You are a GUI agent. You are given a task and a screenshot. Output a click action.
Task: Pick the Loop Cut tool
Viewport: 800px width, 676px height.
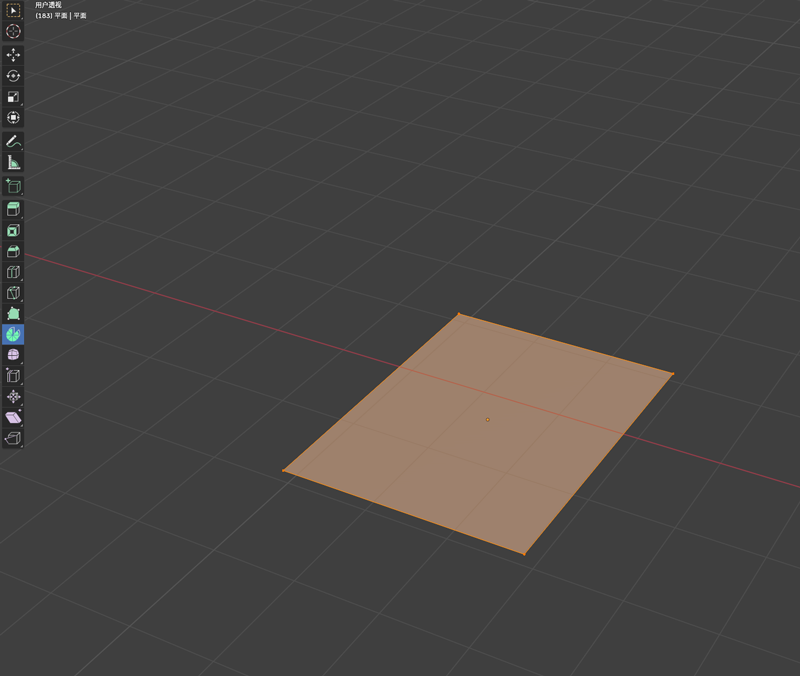pyautogui.click(x=14, y=272)
